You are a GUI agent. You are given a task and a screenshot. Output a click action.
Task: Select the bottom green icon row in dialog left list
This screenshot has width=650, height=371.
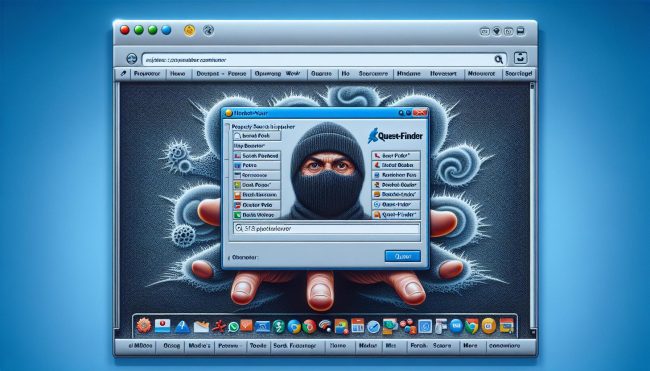(257, 215)
